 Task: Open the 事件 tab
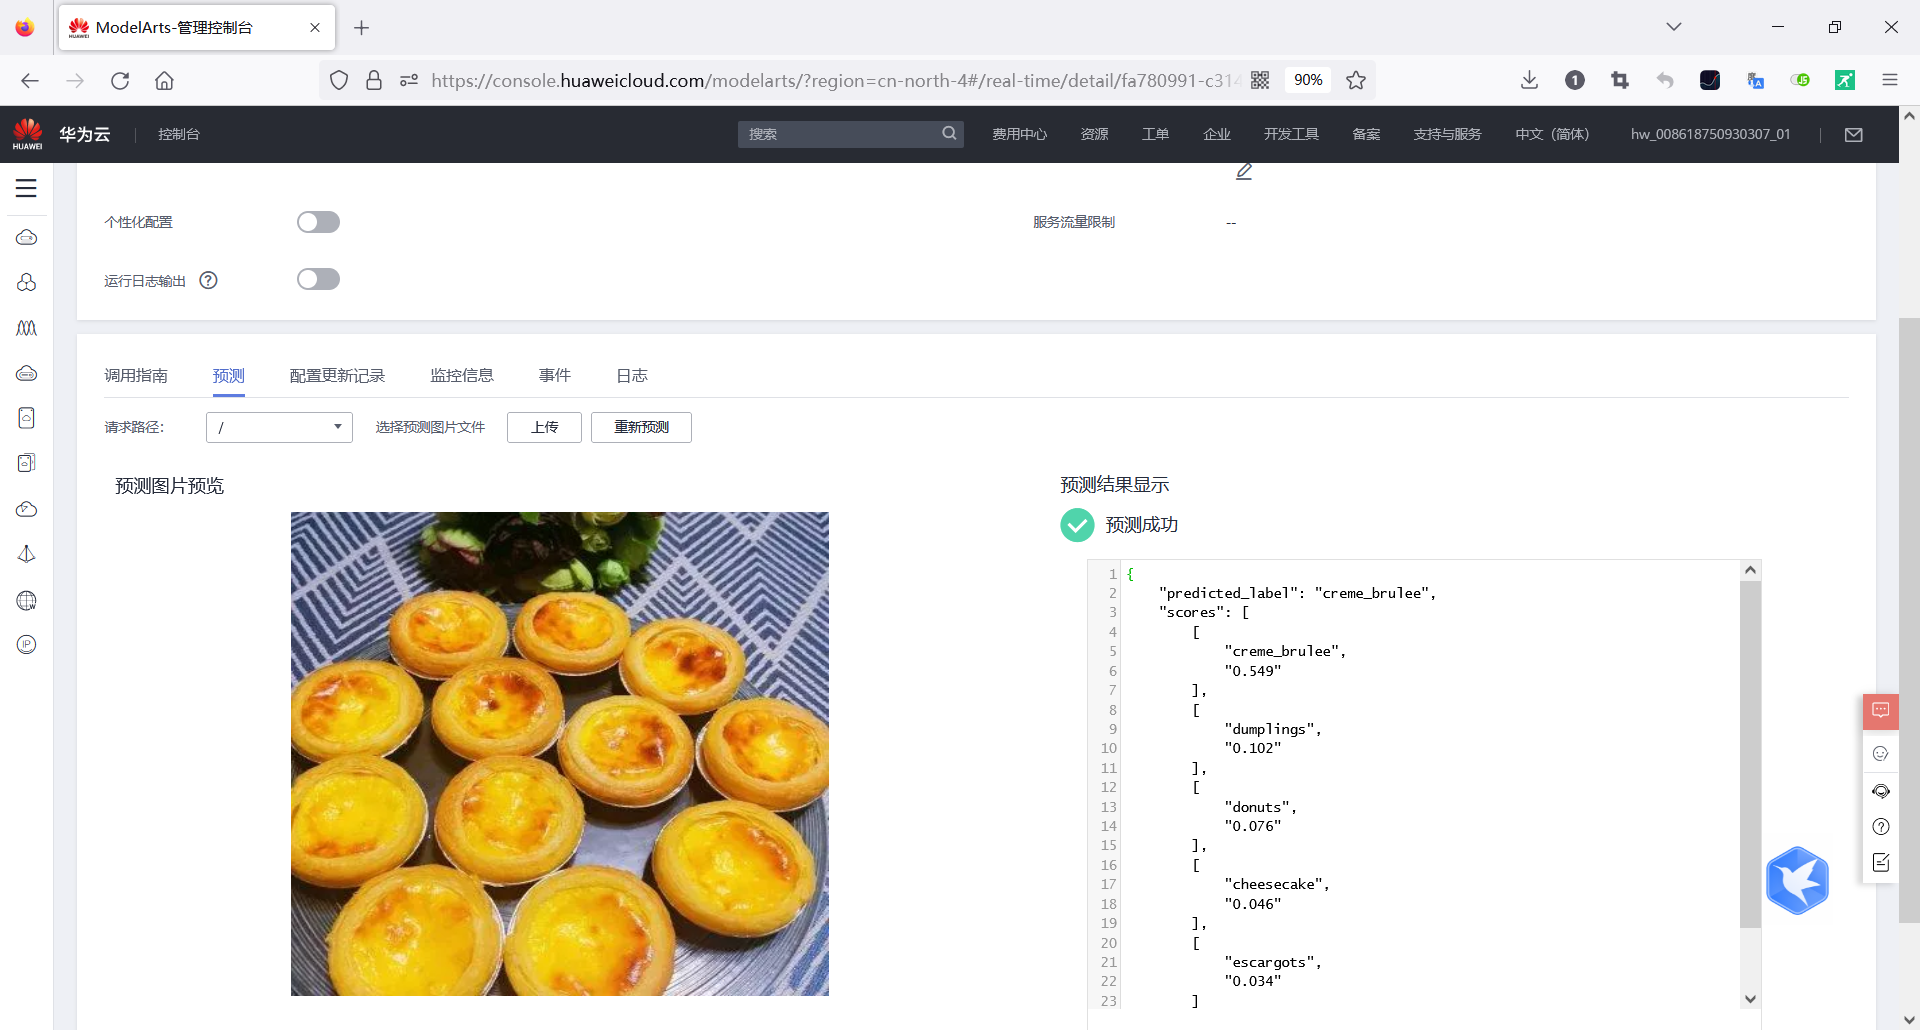[x=555, y=375]
